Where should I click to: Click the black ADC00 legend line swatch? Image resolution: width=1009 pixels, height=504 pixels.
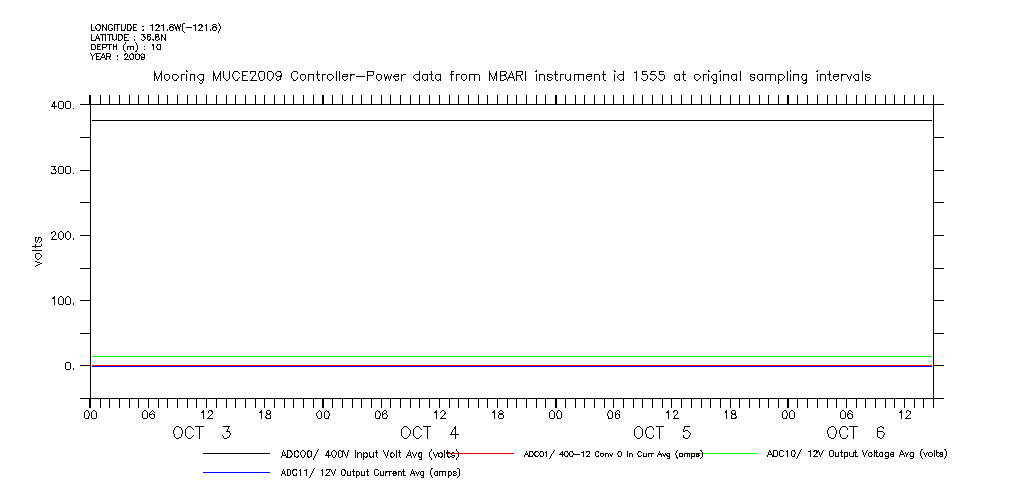click(236, 454)
